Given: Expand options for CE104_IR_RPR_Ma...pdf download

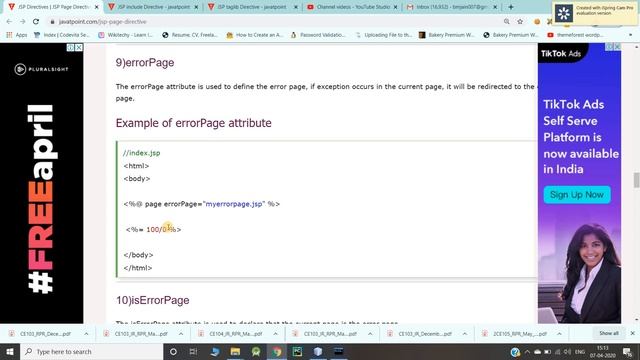Looking at the screenshot, I should [276, 334].
